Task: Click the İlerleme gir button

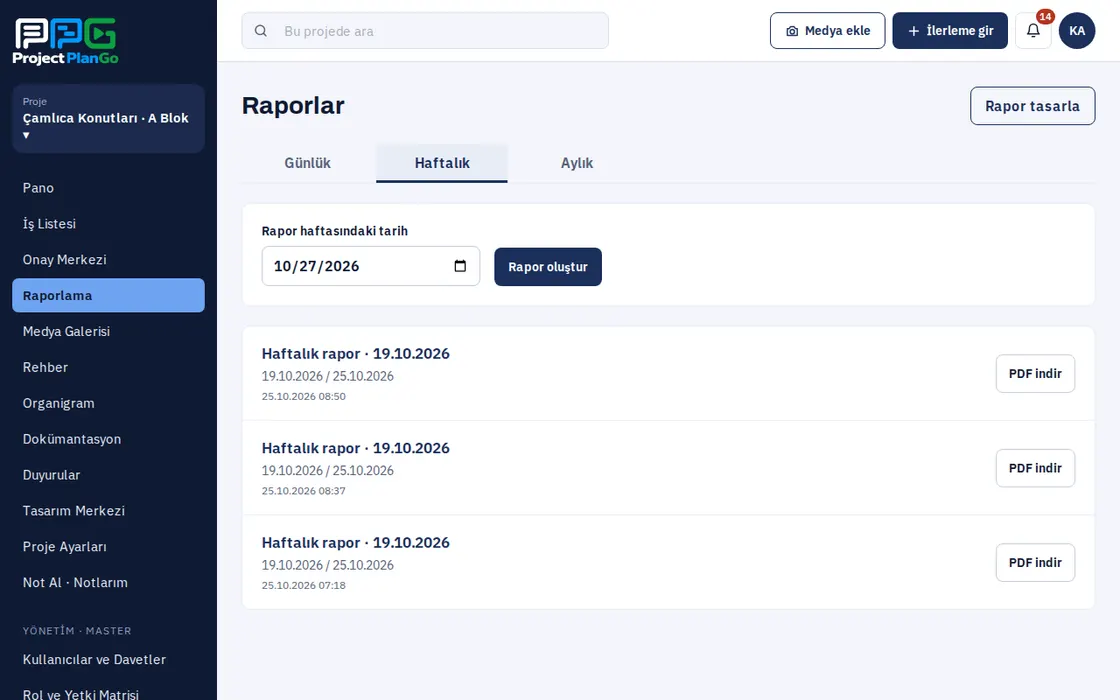Action: click(950, 31)
